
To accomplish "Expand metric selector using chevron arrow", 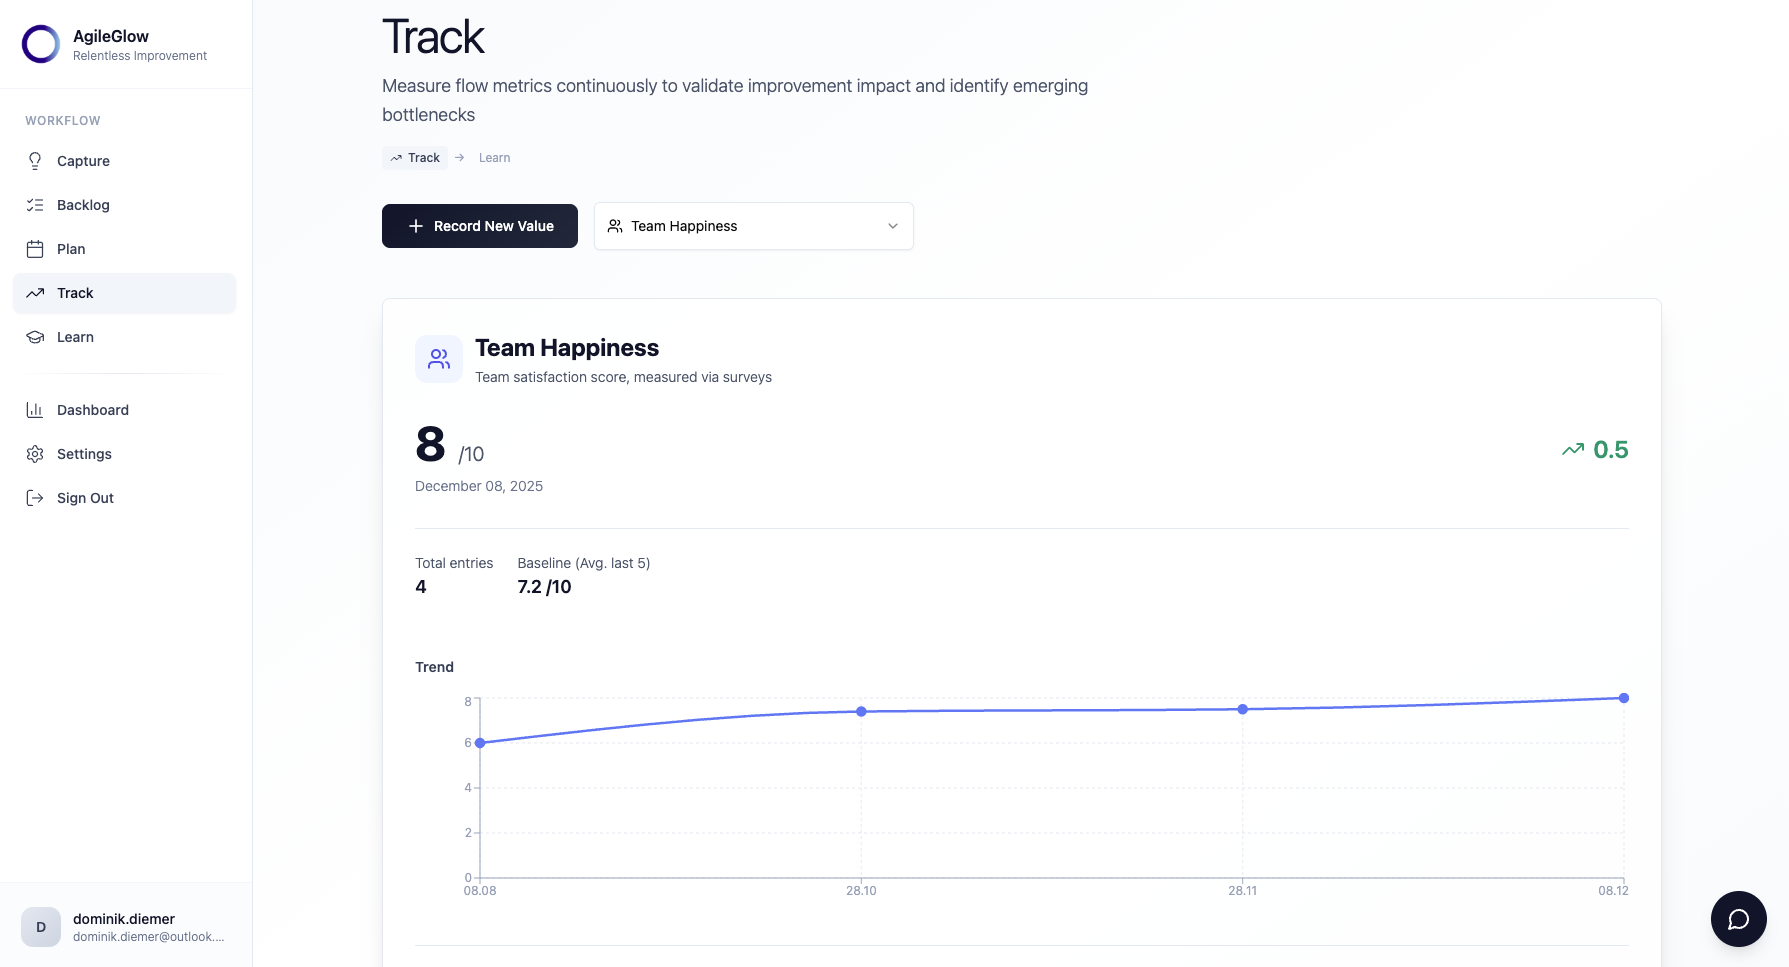I will point(893,226).
